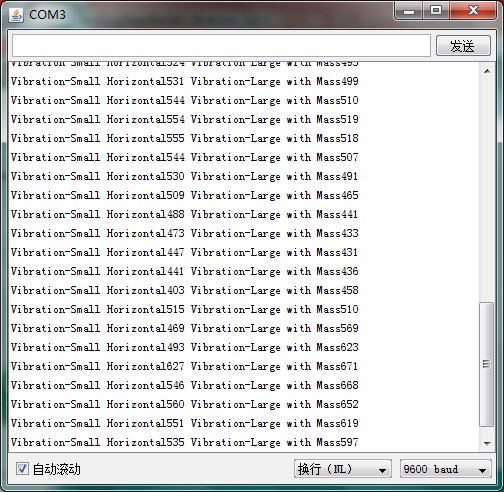
Task: Click the vertical scrollbar thumb
Action: (487, 364)
